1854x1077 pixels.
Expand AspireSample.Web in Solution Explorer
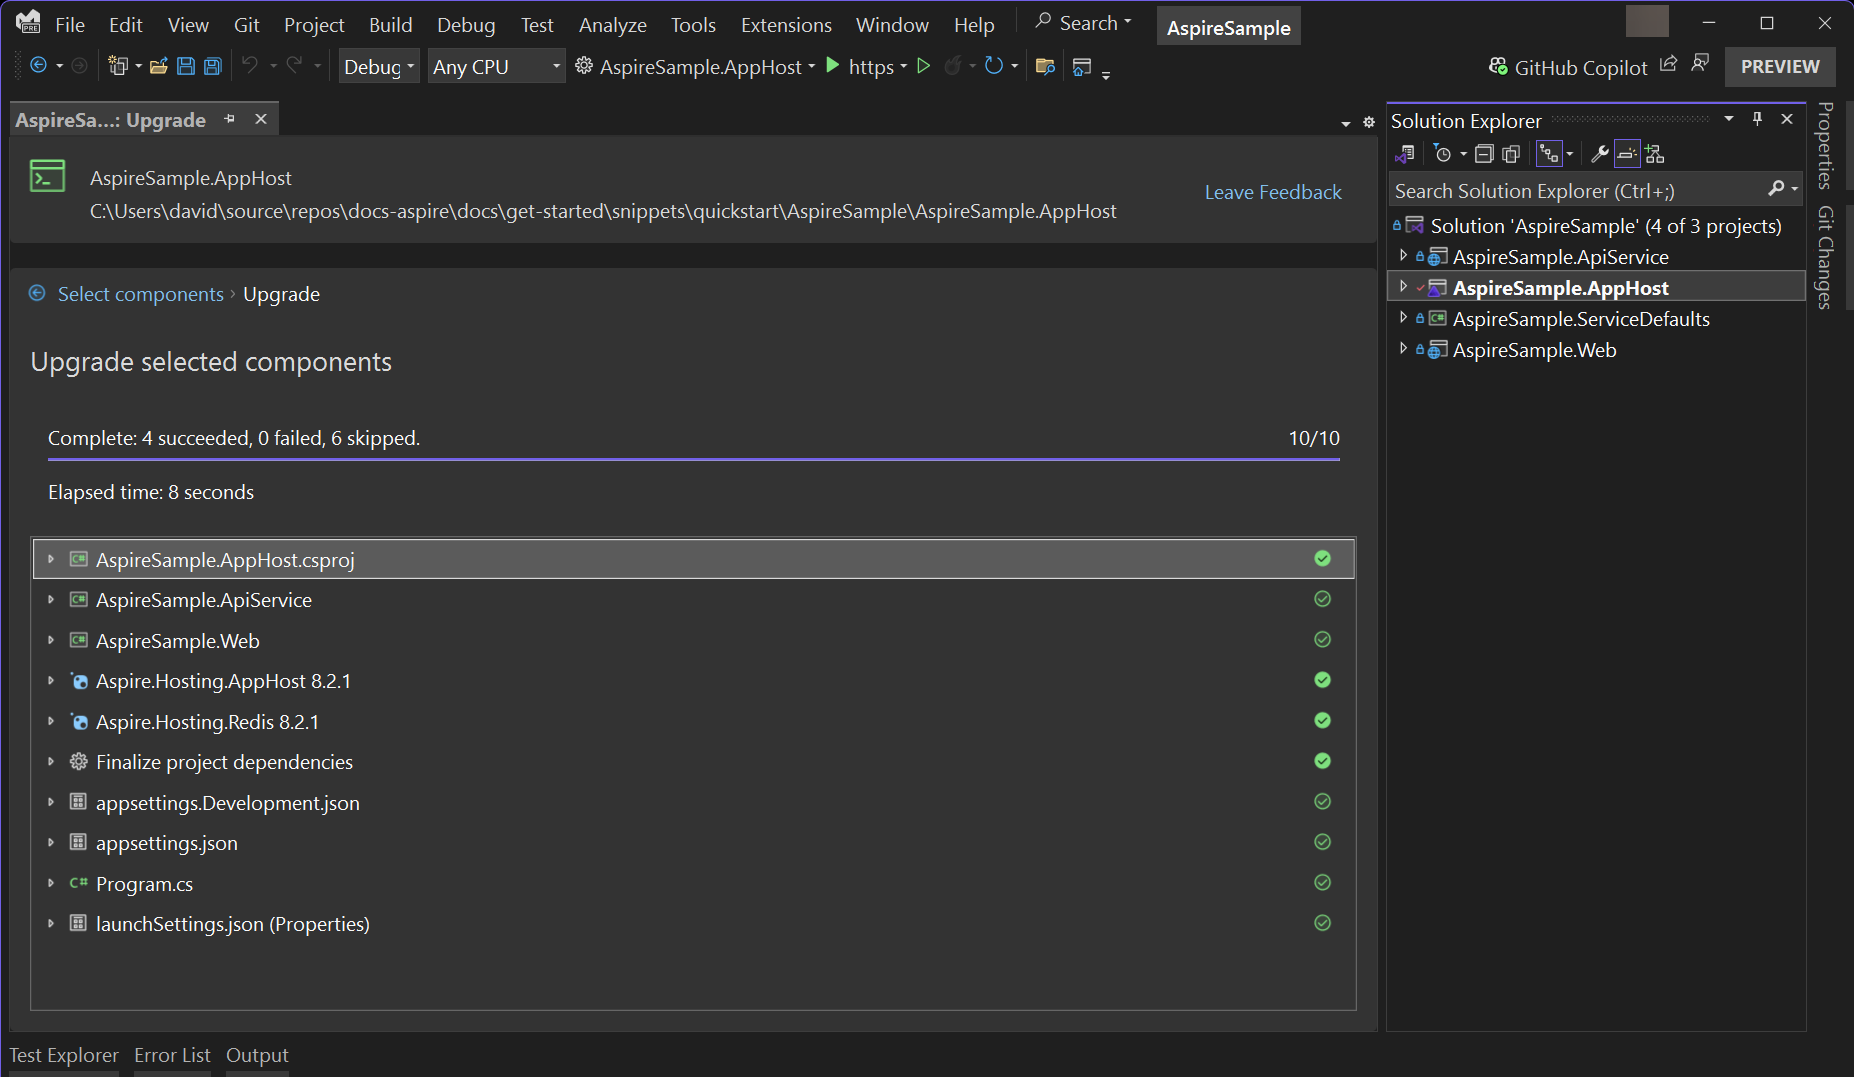coord(1403,349)
